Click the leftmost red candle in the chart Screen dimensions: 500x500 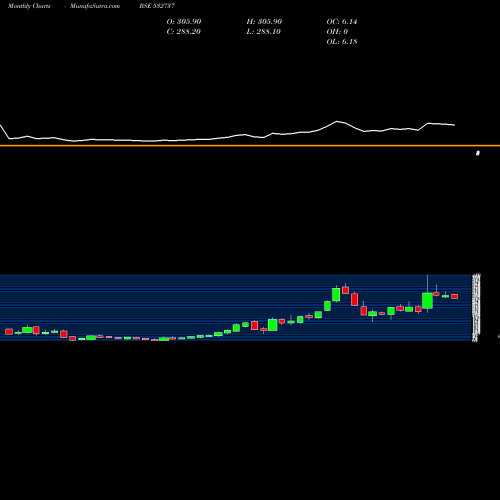(9, 331)
